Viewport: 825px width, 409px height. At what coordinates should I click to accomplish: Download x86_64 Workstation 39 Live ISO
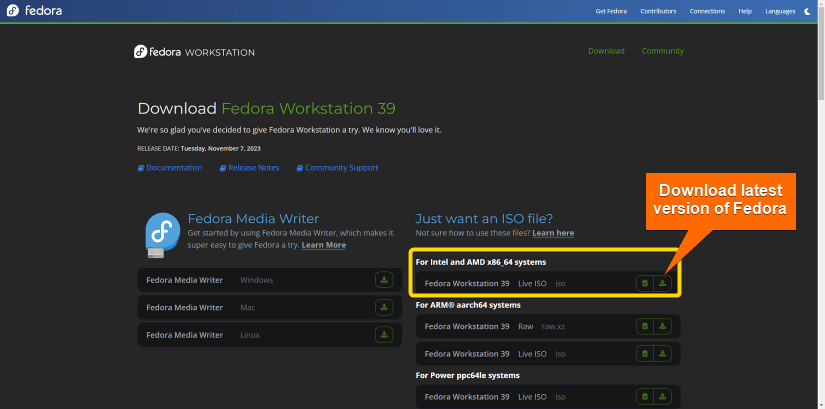[662, 283]
